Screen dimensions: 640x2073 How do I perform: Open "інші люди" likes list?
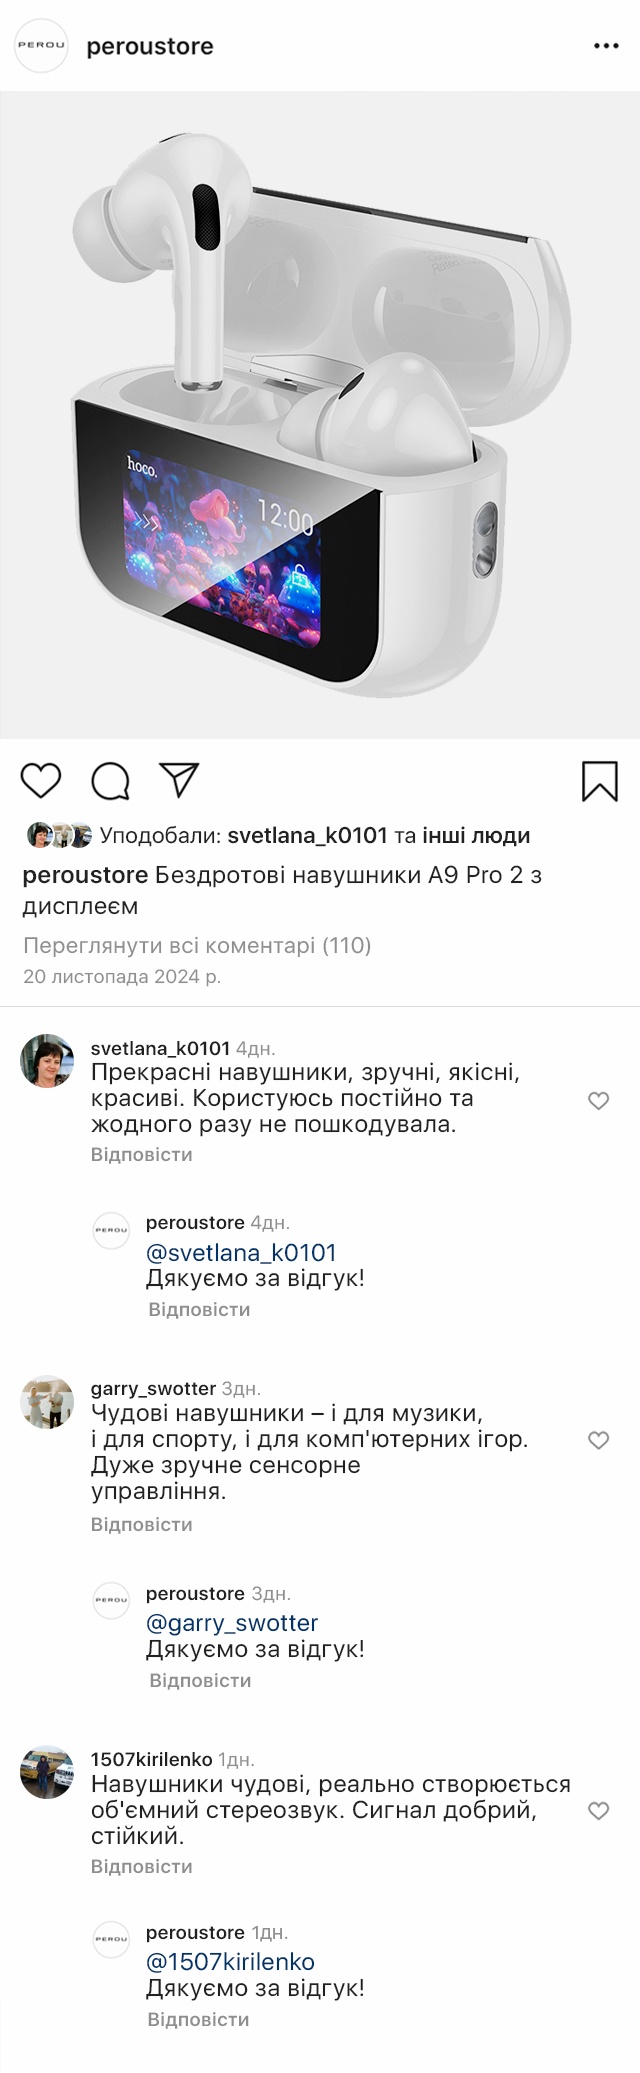tap(476, 835)
